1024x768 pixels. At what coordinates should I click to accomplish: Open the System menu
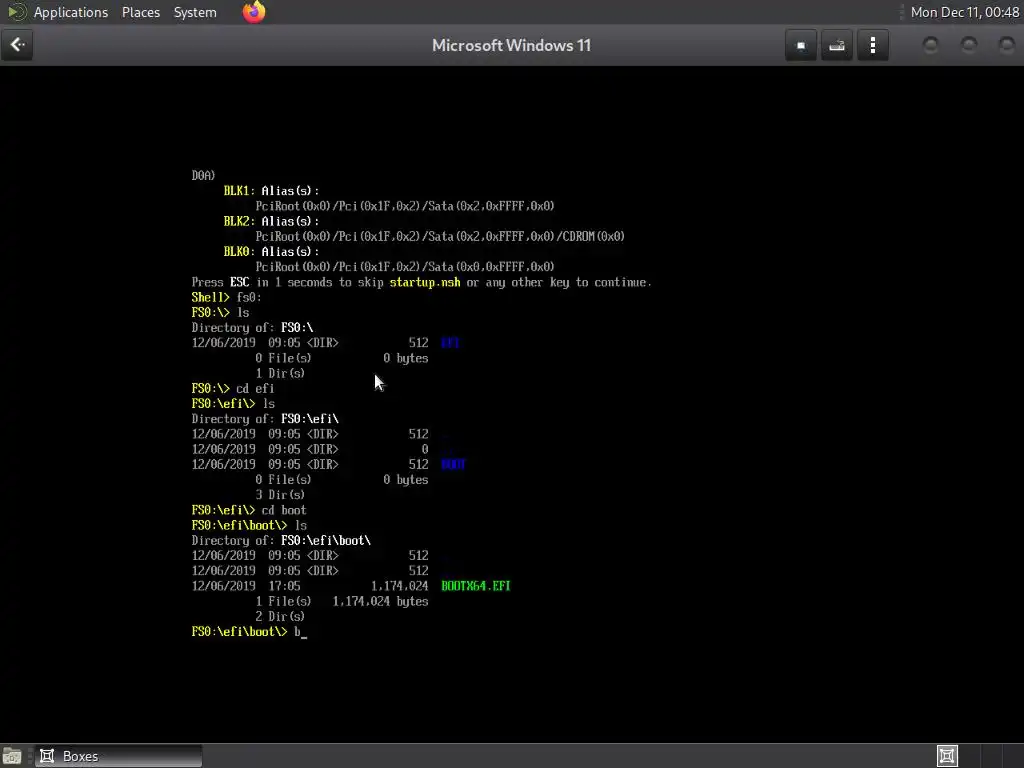pyautogui.click(x=195, y=12)
